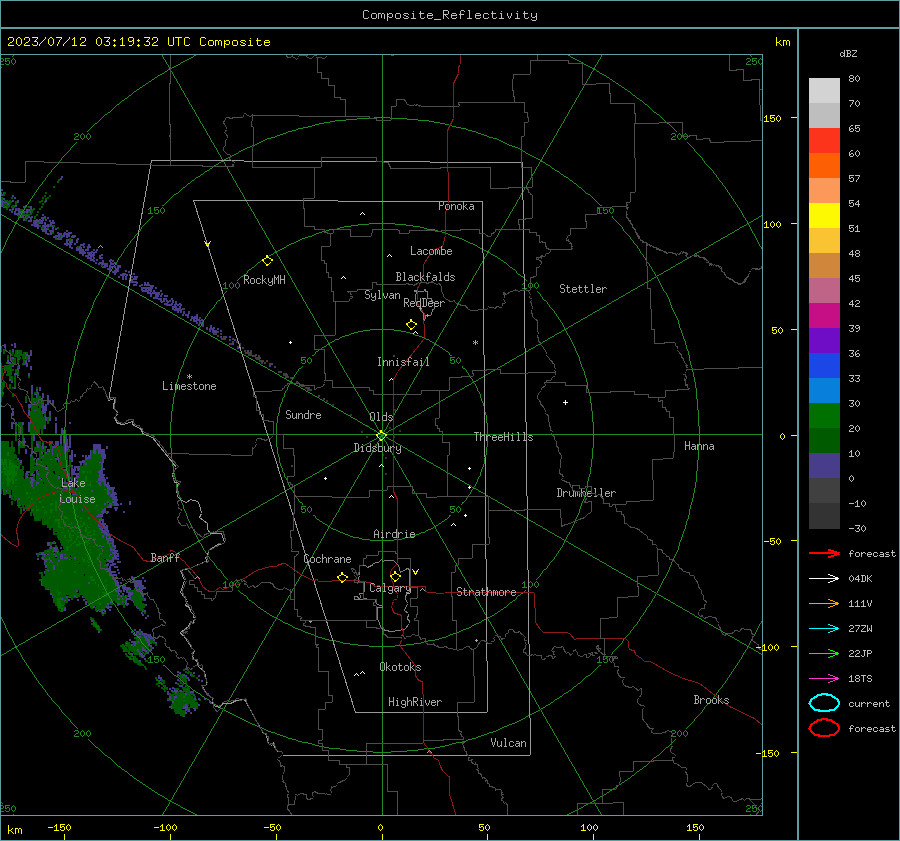Viewport: 900px width, 841px height.
Task: Click the bright green 20-30 dBZ swatch
Action: [x=824, y=416]
